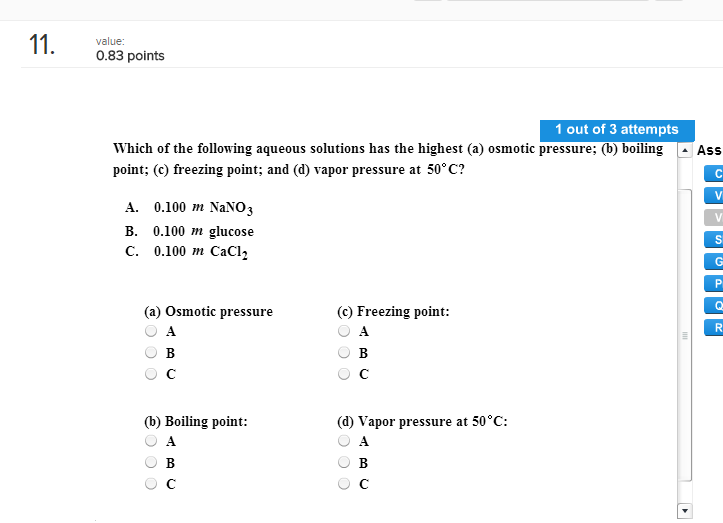Screen dimensions: 723x523
Task: Choose C for boiling point
Action: pyautogui.click(x=151, y=485)
